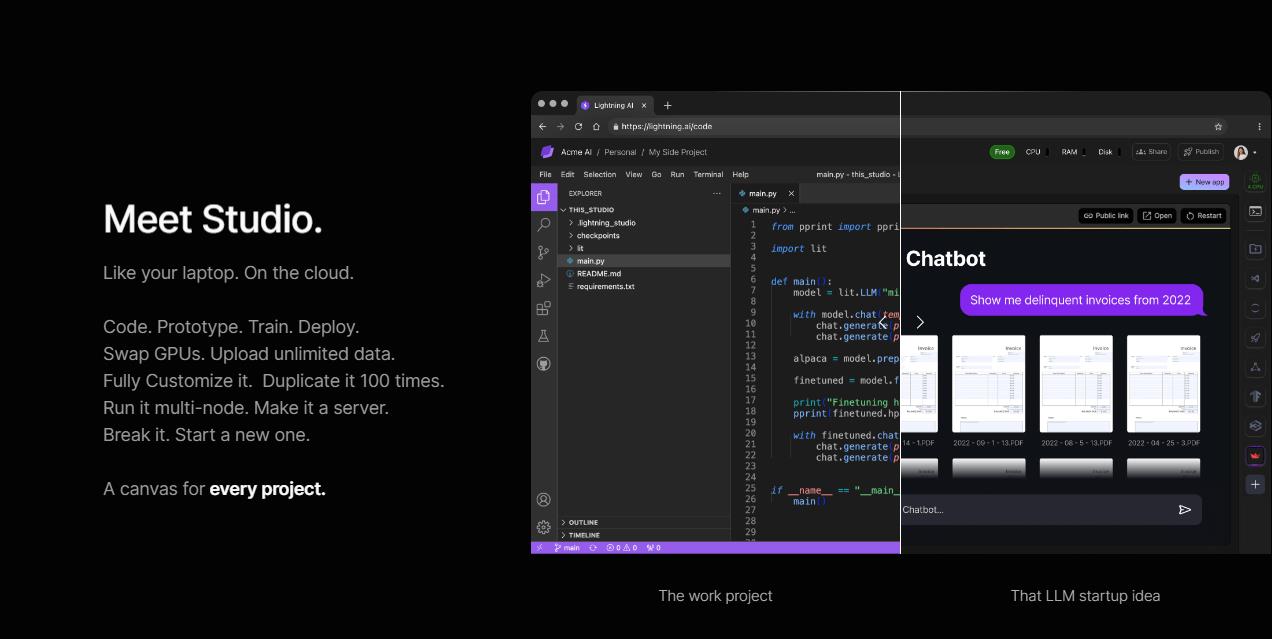1272x639 pixels.
Task: Open the Run menu
Action: (x=677, y=174)
